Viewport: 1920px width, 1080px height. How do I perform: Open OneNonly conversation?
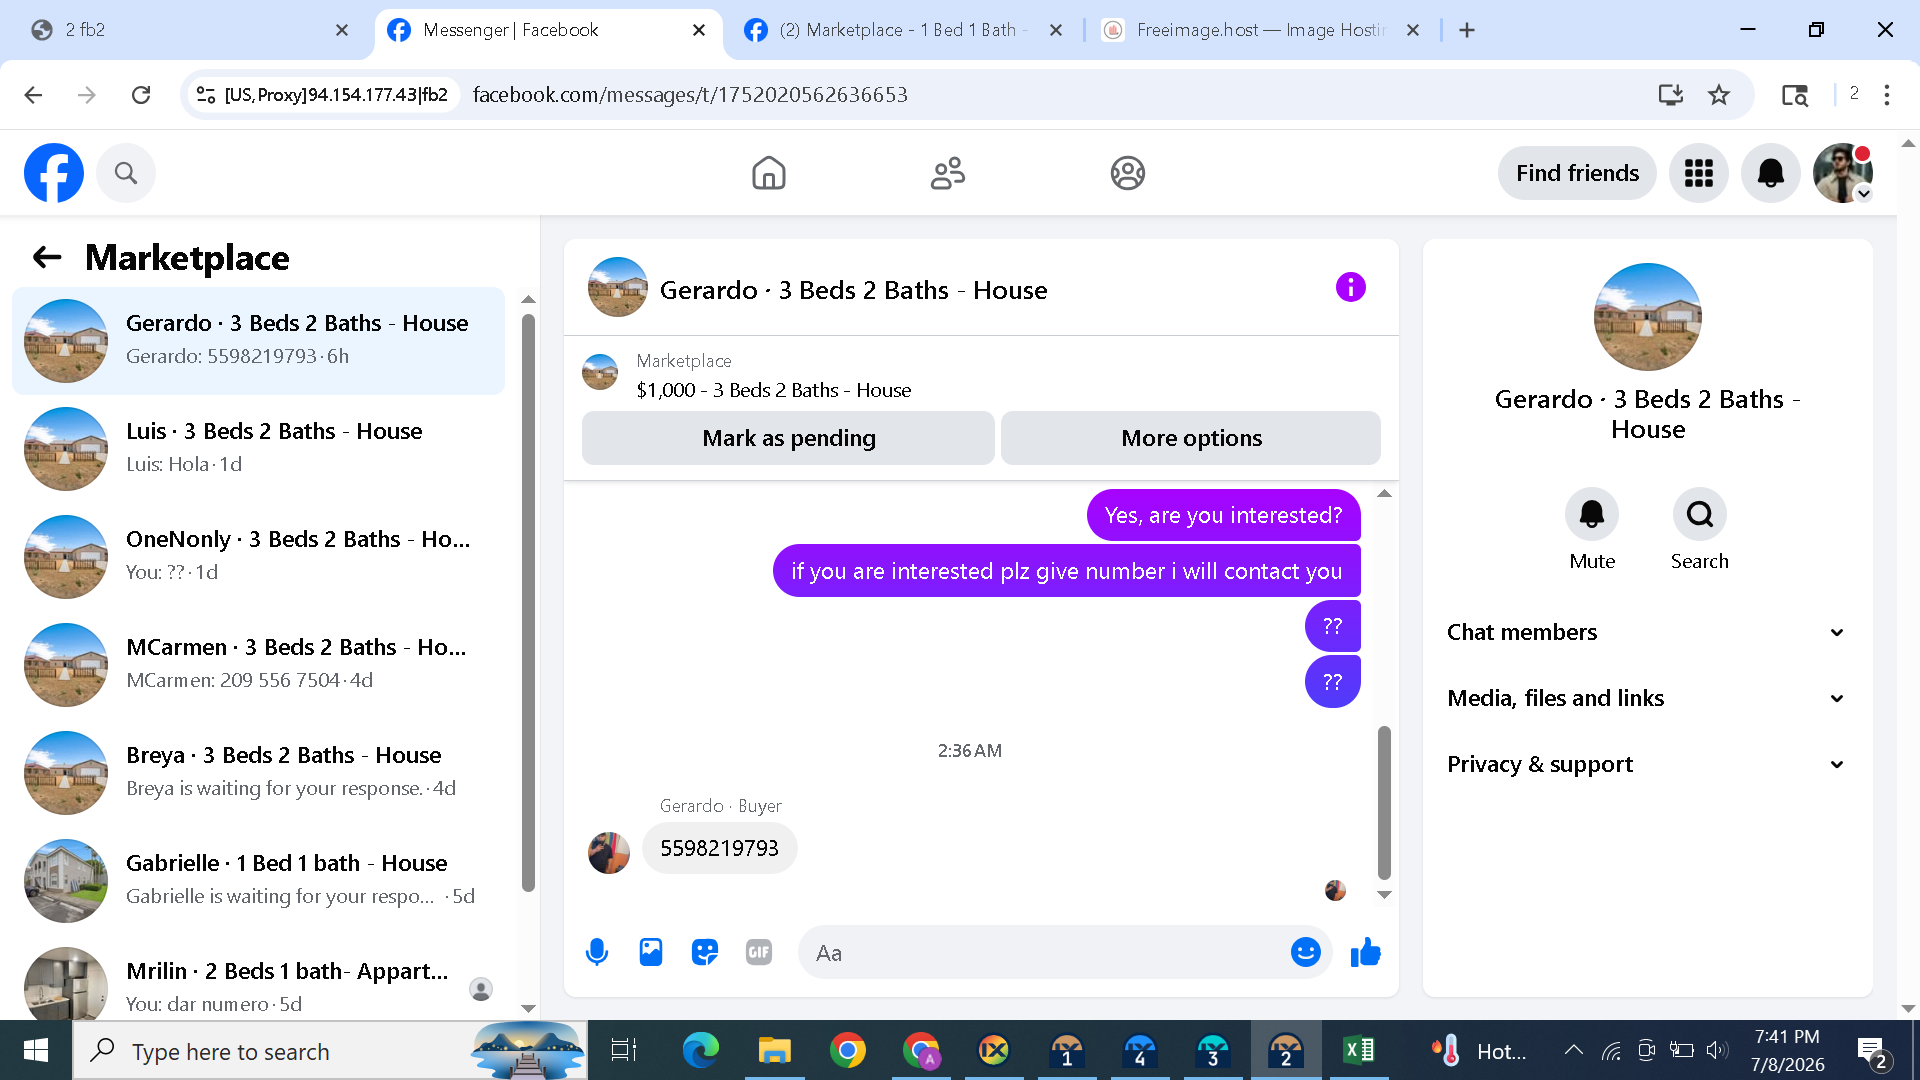(x=258, y=557)
